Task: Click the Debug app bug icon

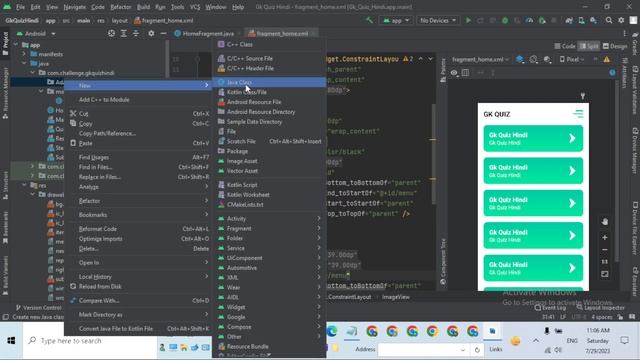Action: pos(505,20)
